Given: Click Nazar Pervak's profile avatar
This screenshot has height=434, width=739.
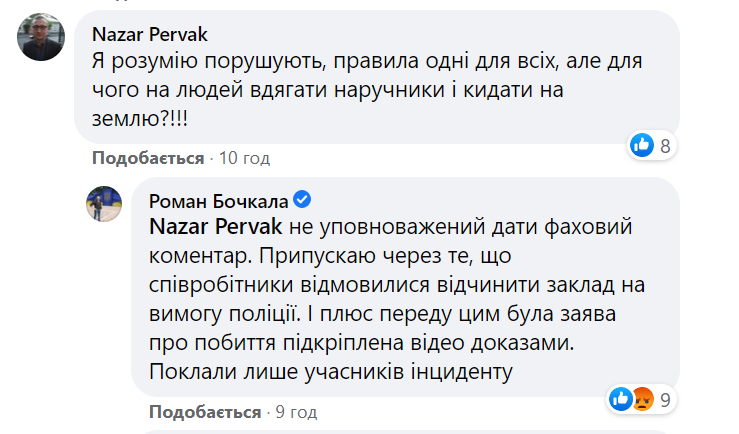Looking at the screenshot, I should point(42,36).
